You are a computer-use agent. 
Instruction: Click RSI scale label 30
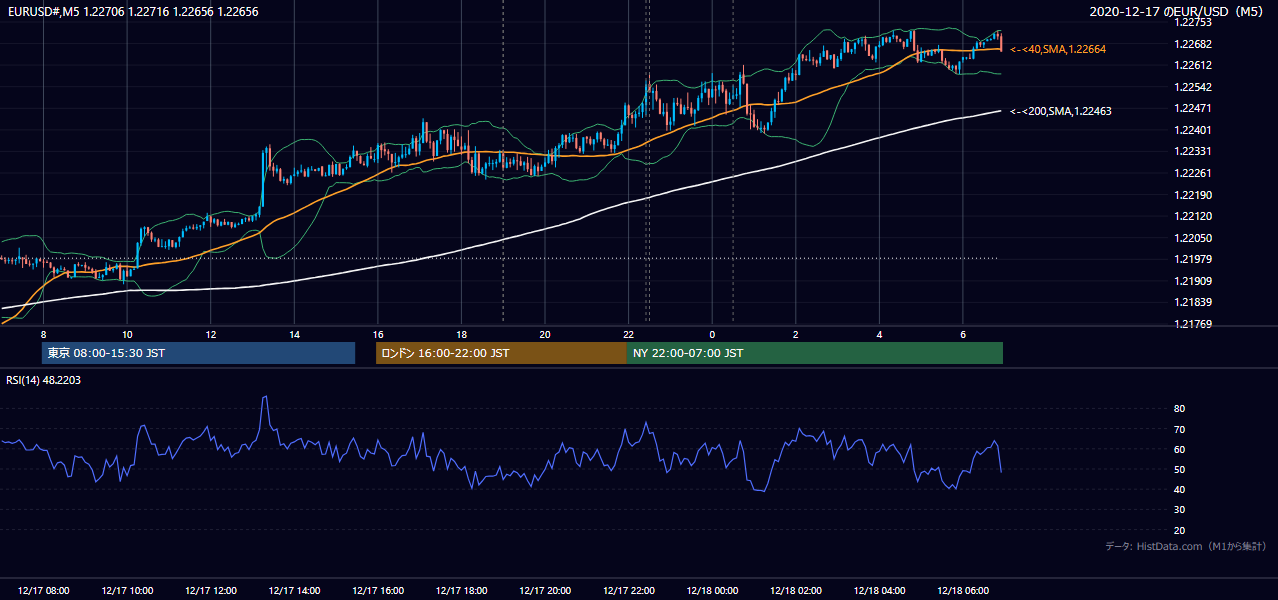tap(1179, 510)
